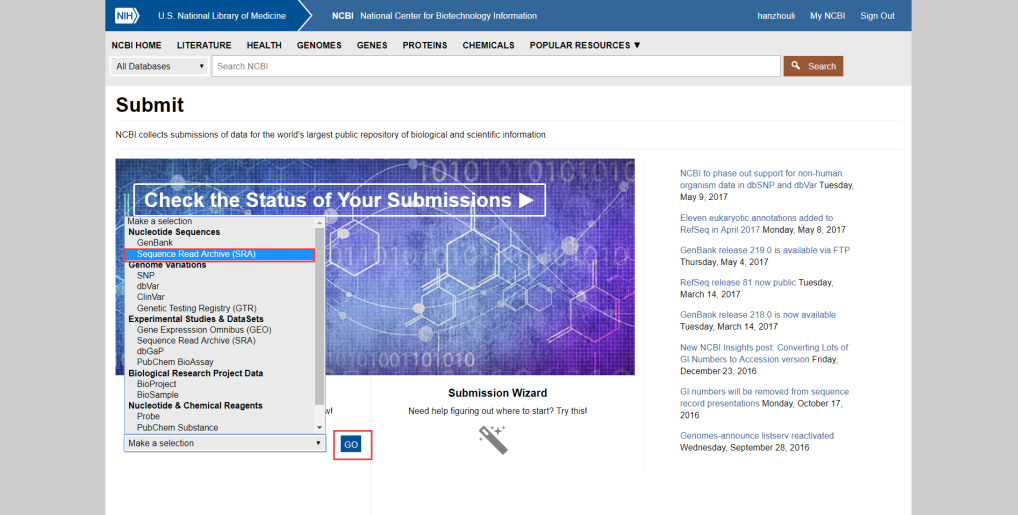This screenshot has height=515, width=1018.
Task: Click the Search button with magnifier icon
Action: click(x=813, y=66)
